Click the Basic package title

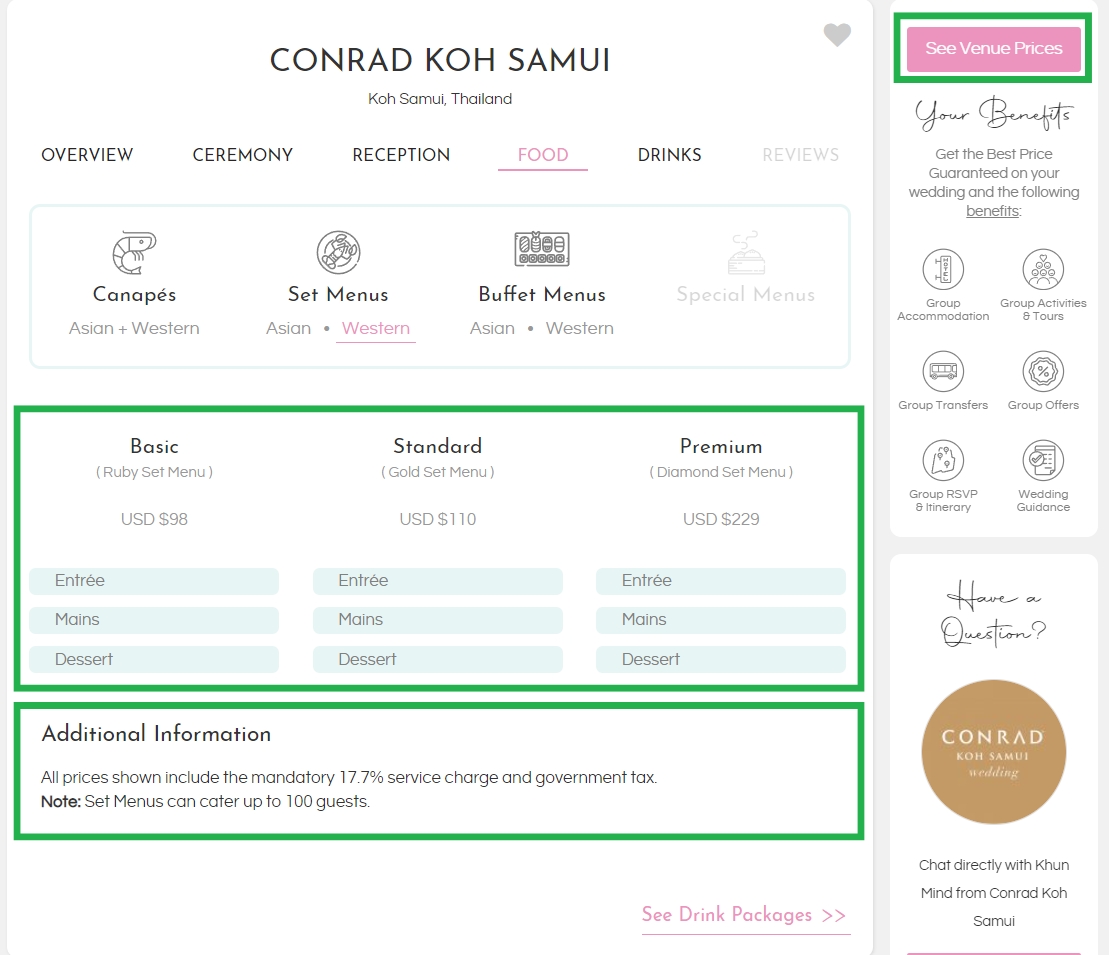[x=154, y=446]
